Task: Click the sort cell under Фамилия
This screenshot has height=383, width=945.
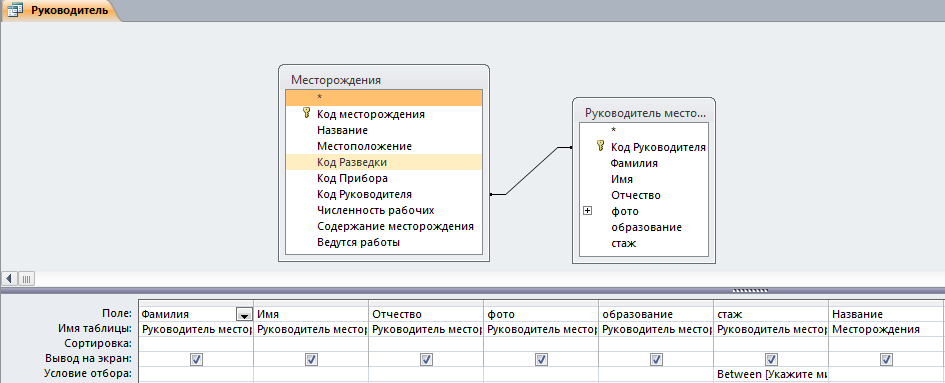Action: pyautogui.click(x=196, y=344)
